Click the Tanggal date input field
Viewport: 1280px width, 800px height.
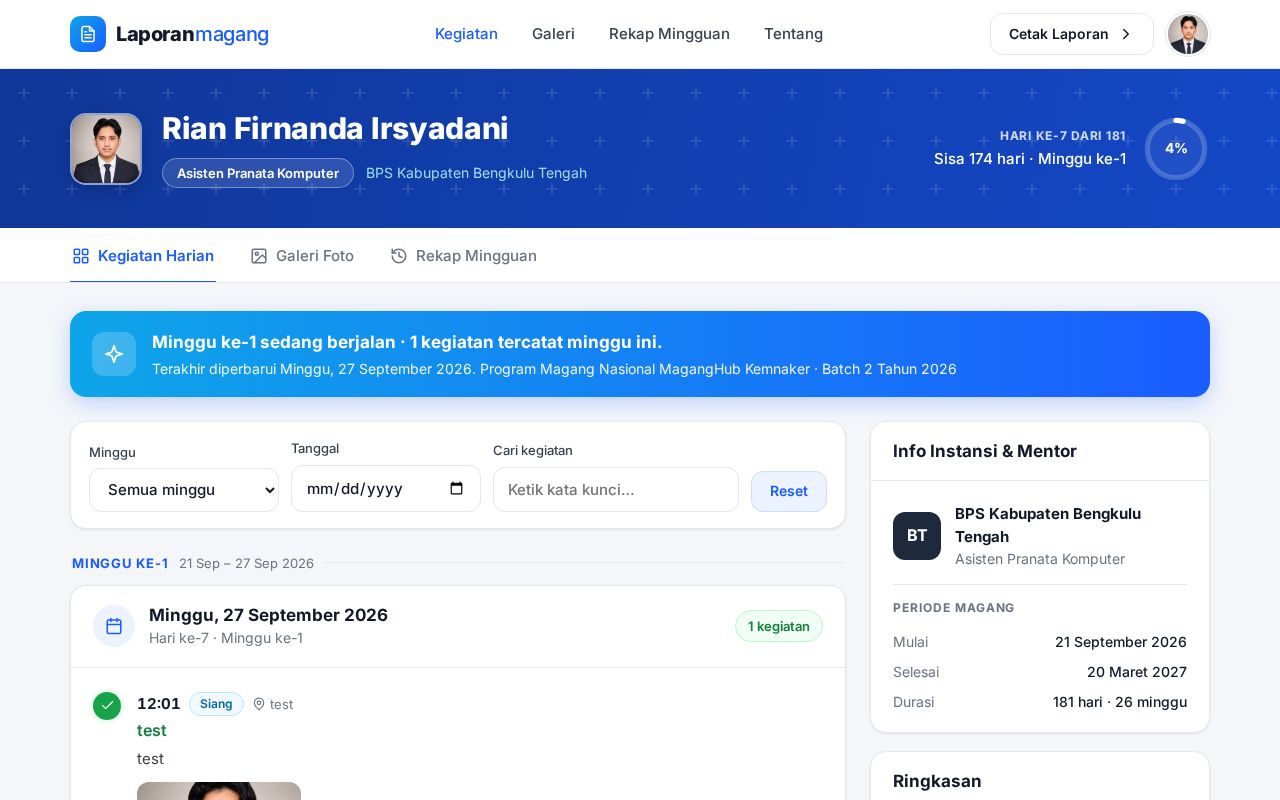point(386,489)
